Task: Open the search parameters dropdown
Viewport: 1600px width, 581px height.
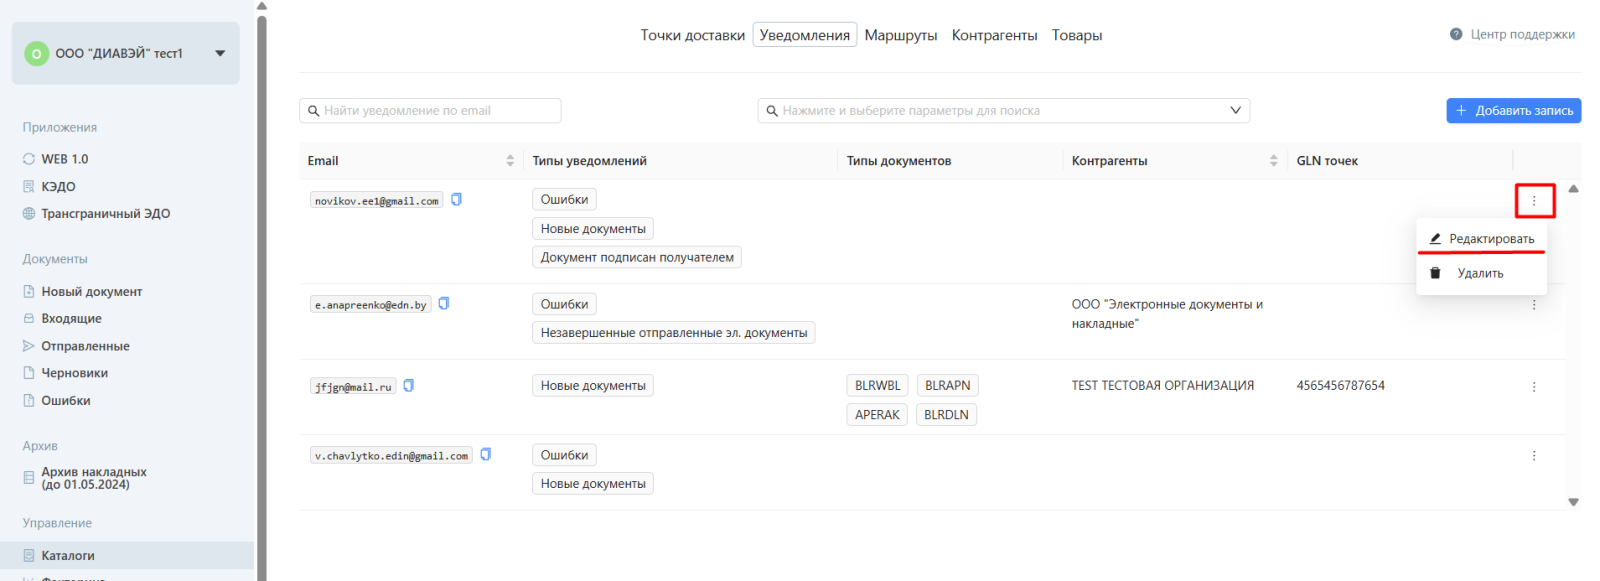Action: point(1235,111)
